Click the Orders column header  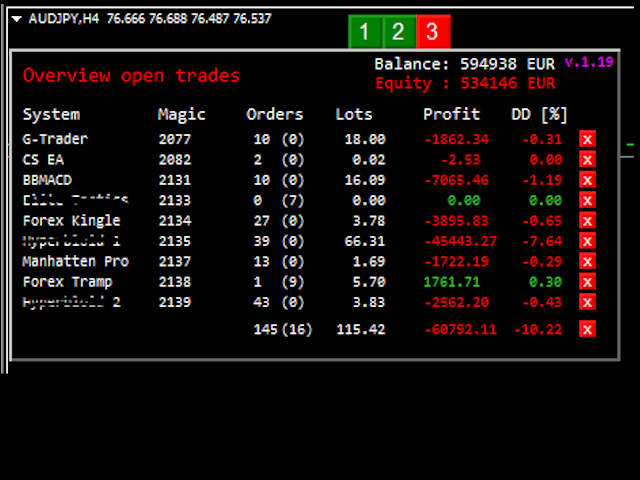(x=275, y=114)
